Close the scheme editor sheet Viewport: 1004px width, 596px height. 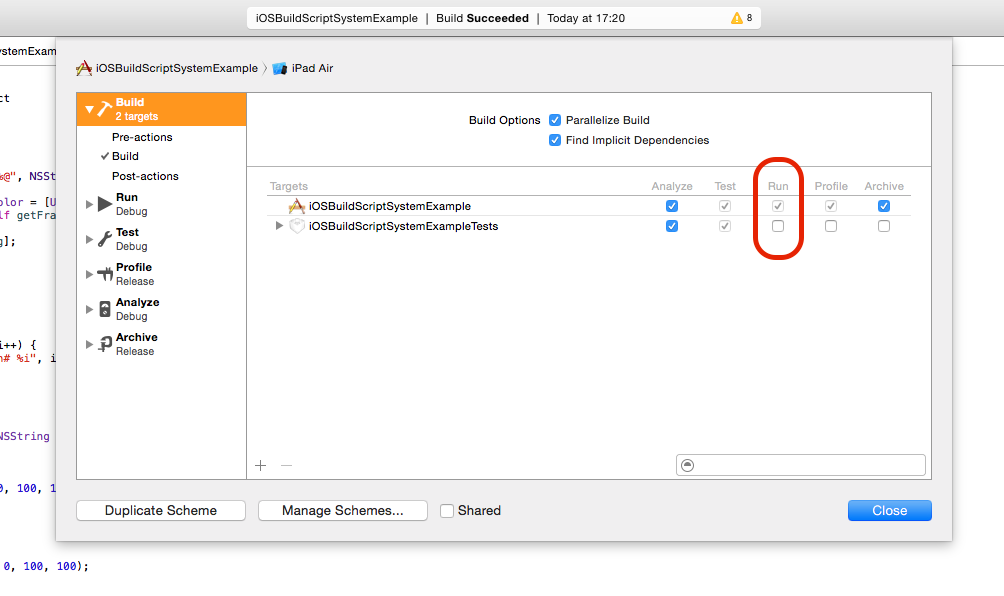tap(889, 511)
